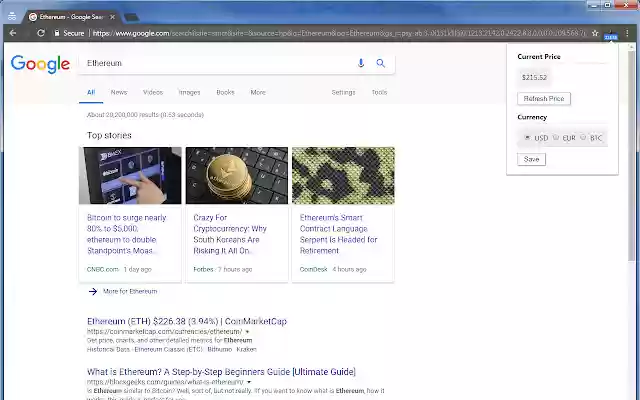Image resolution: width=640 pixels, height=400 pixels.
Task: Select the BTC currency option
Action: tap(583, 138)
